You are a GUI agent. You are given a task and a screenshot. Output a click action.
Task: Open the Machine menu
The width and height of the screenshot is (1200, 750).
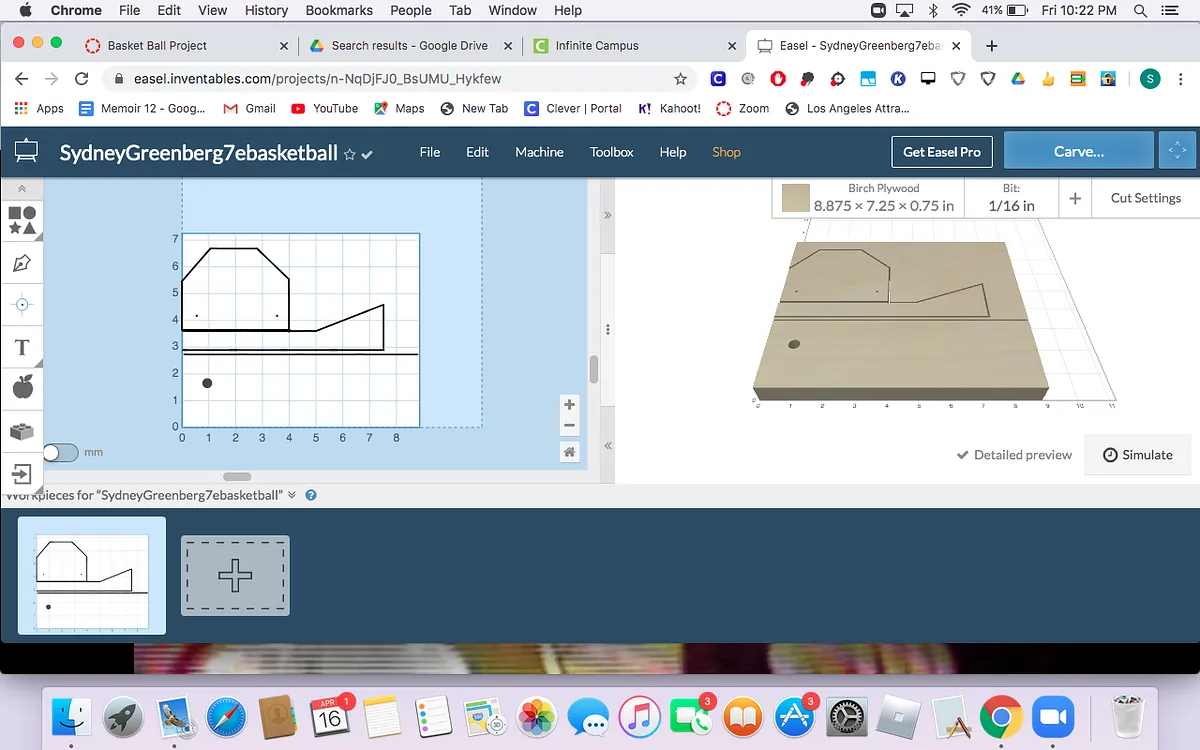click(539, 152)
